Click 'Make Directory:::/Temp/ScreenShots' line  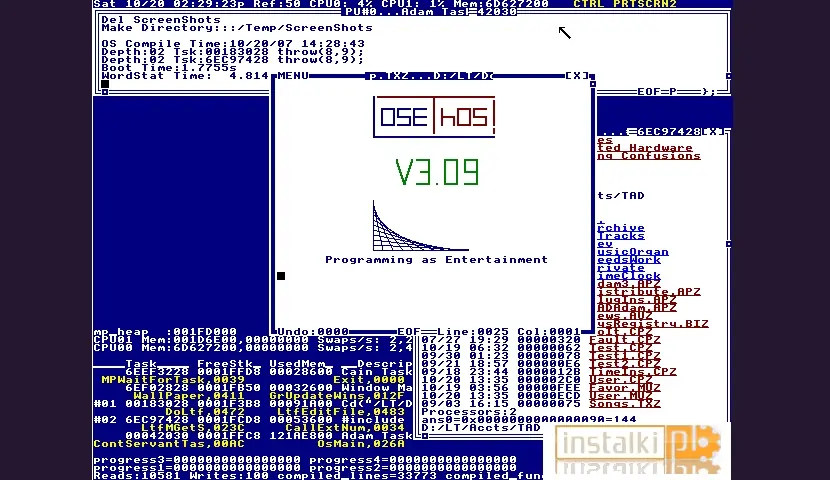[x=237, y=28]
